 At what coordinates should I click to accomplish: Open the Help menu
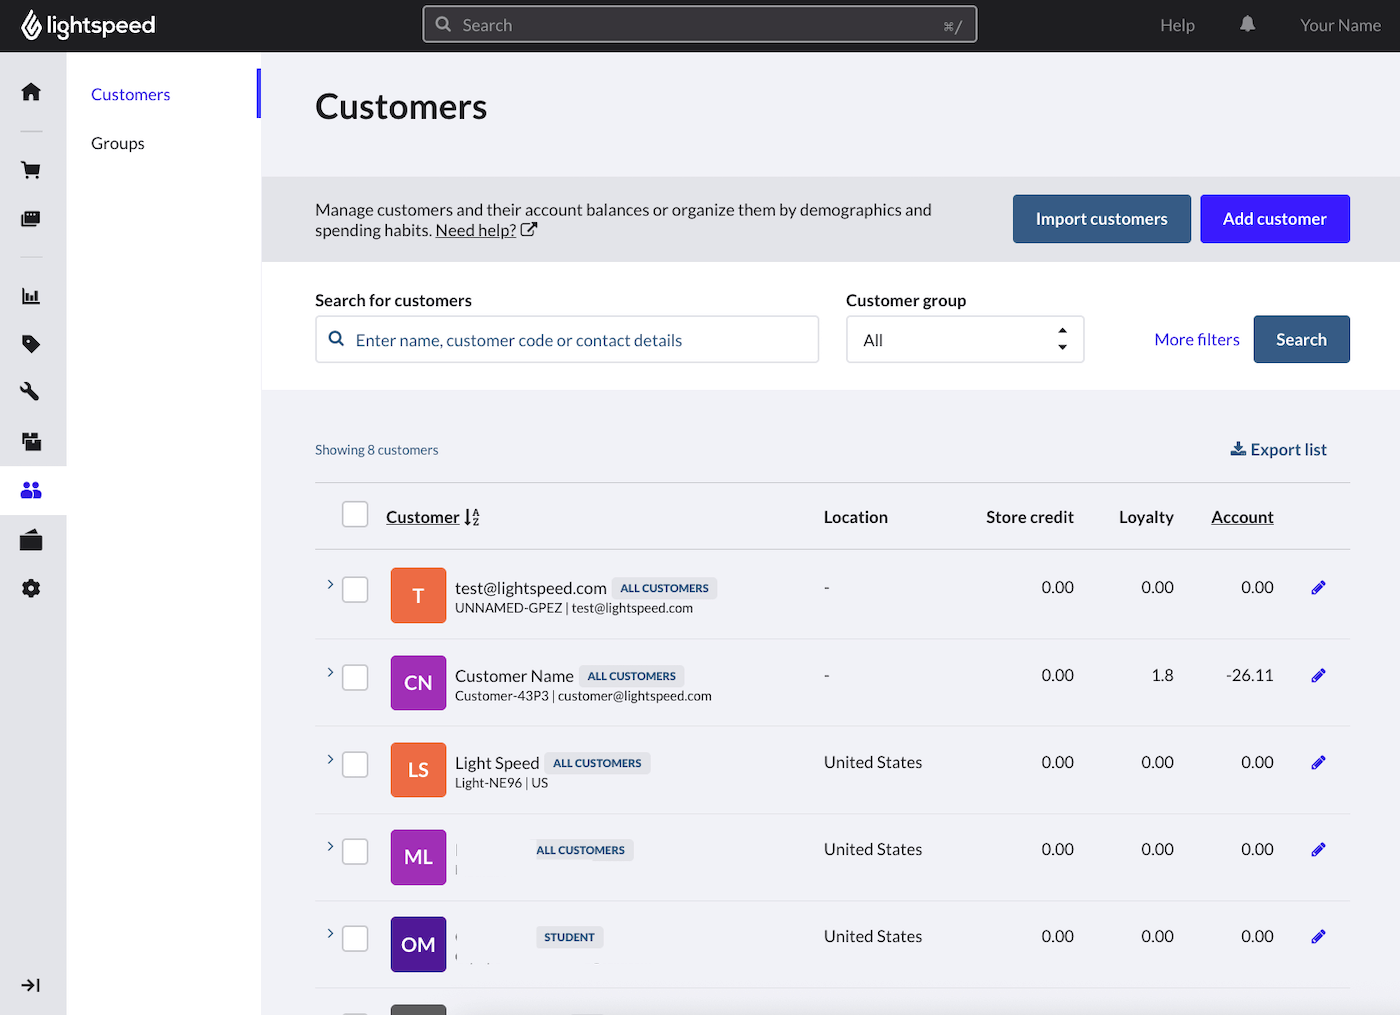pyautogui.click(x=1177, y=24)
